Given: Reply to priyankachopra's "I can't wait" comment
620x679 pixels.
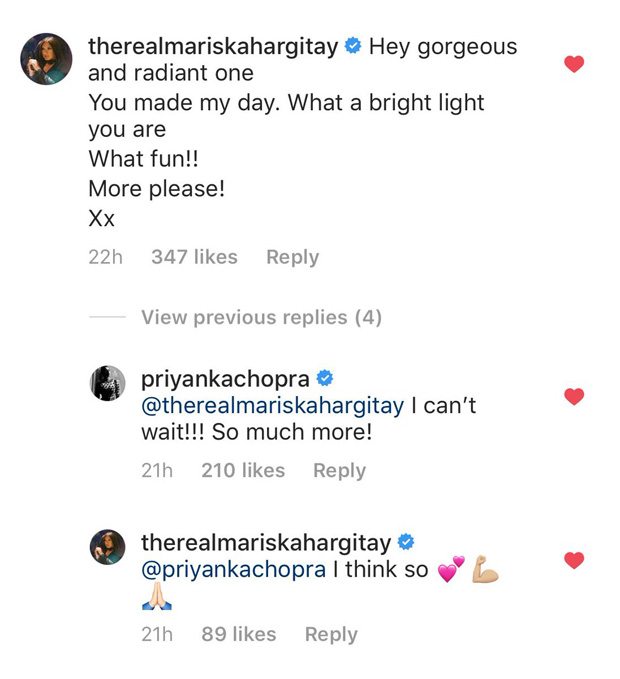Looking at the screenshot, I should (x=339, y=470).
